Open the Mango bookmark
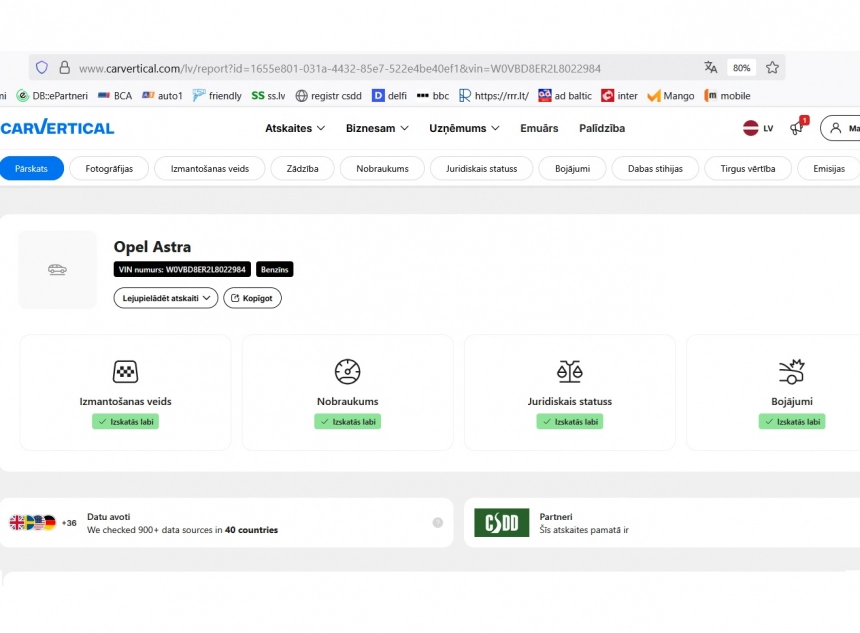Screen dimensions: 860x633 click(671, 96)
